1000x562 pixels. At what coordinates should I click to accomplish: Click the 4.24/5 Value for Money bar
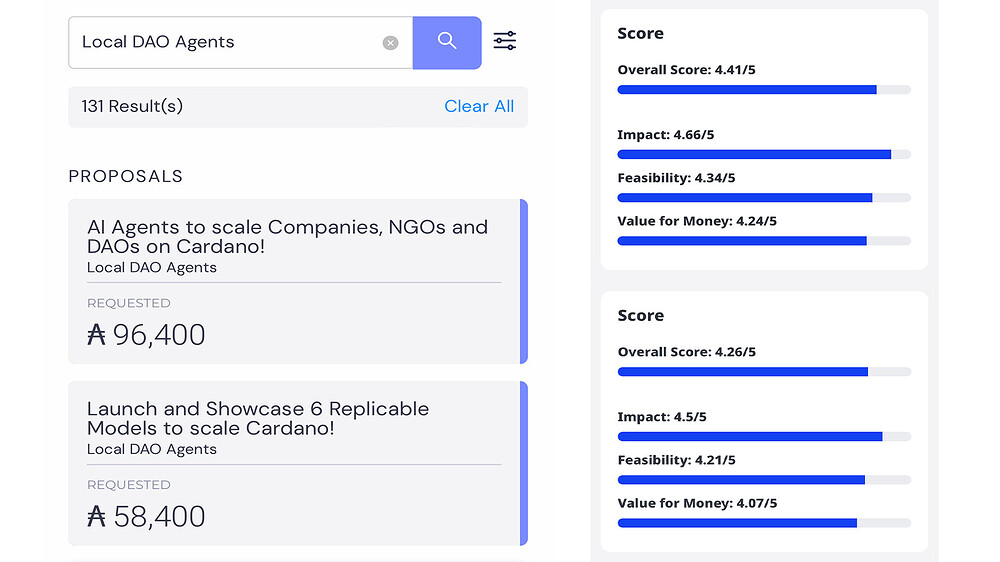[x=764, y=241]
